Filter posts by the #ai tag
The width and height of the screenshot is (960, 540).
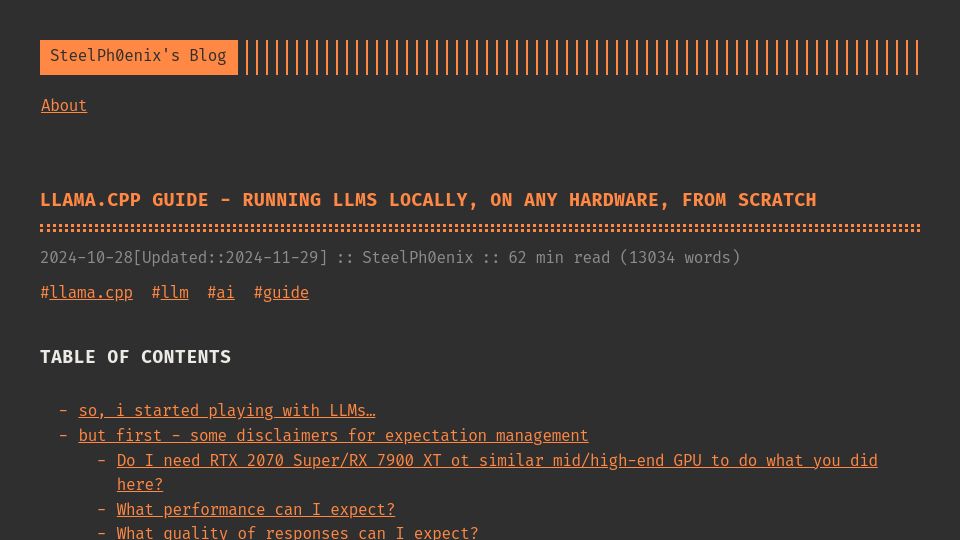click(x=225, y=293)
